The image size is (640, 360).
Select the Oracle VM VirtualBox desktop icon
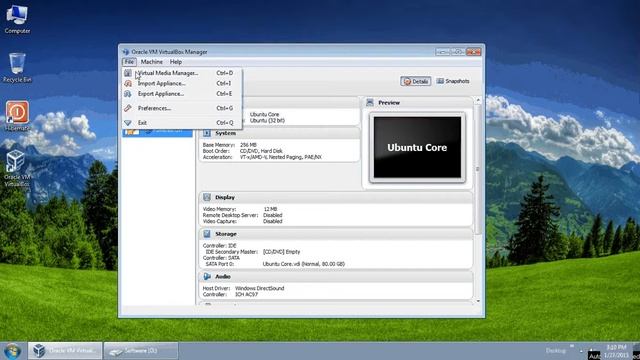[x=17, y=169]
